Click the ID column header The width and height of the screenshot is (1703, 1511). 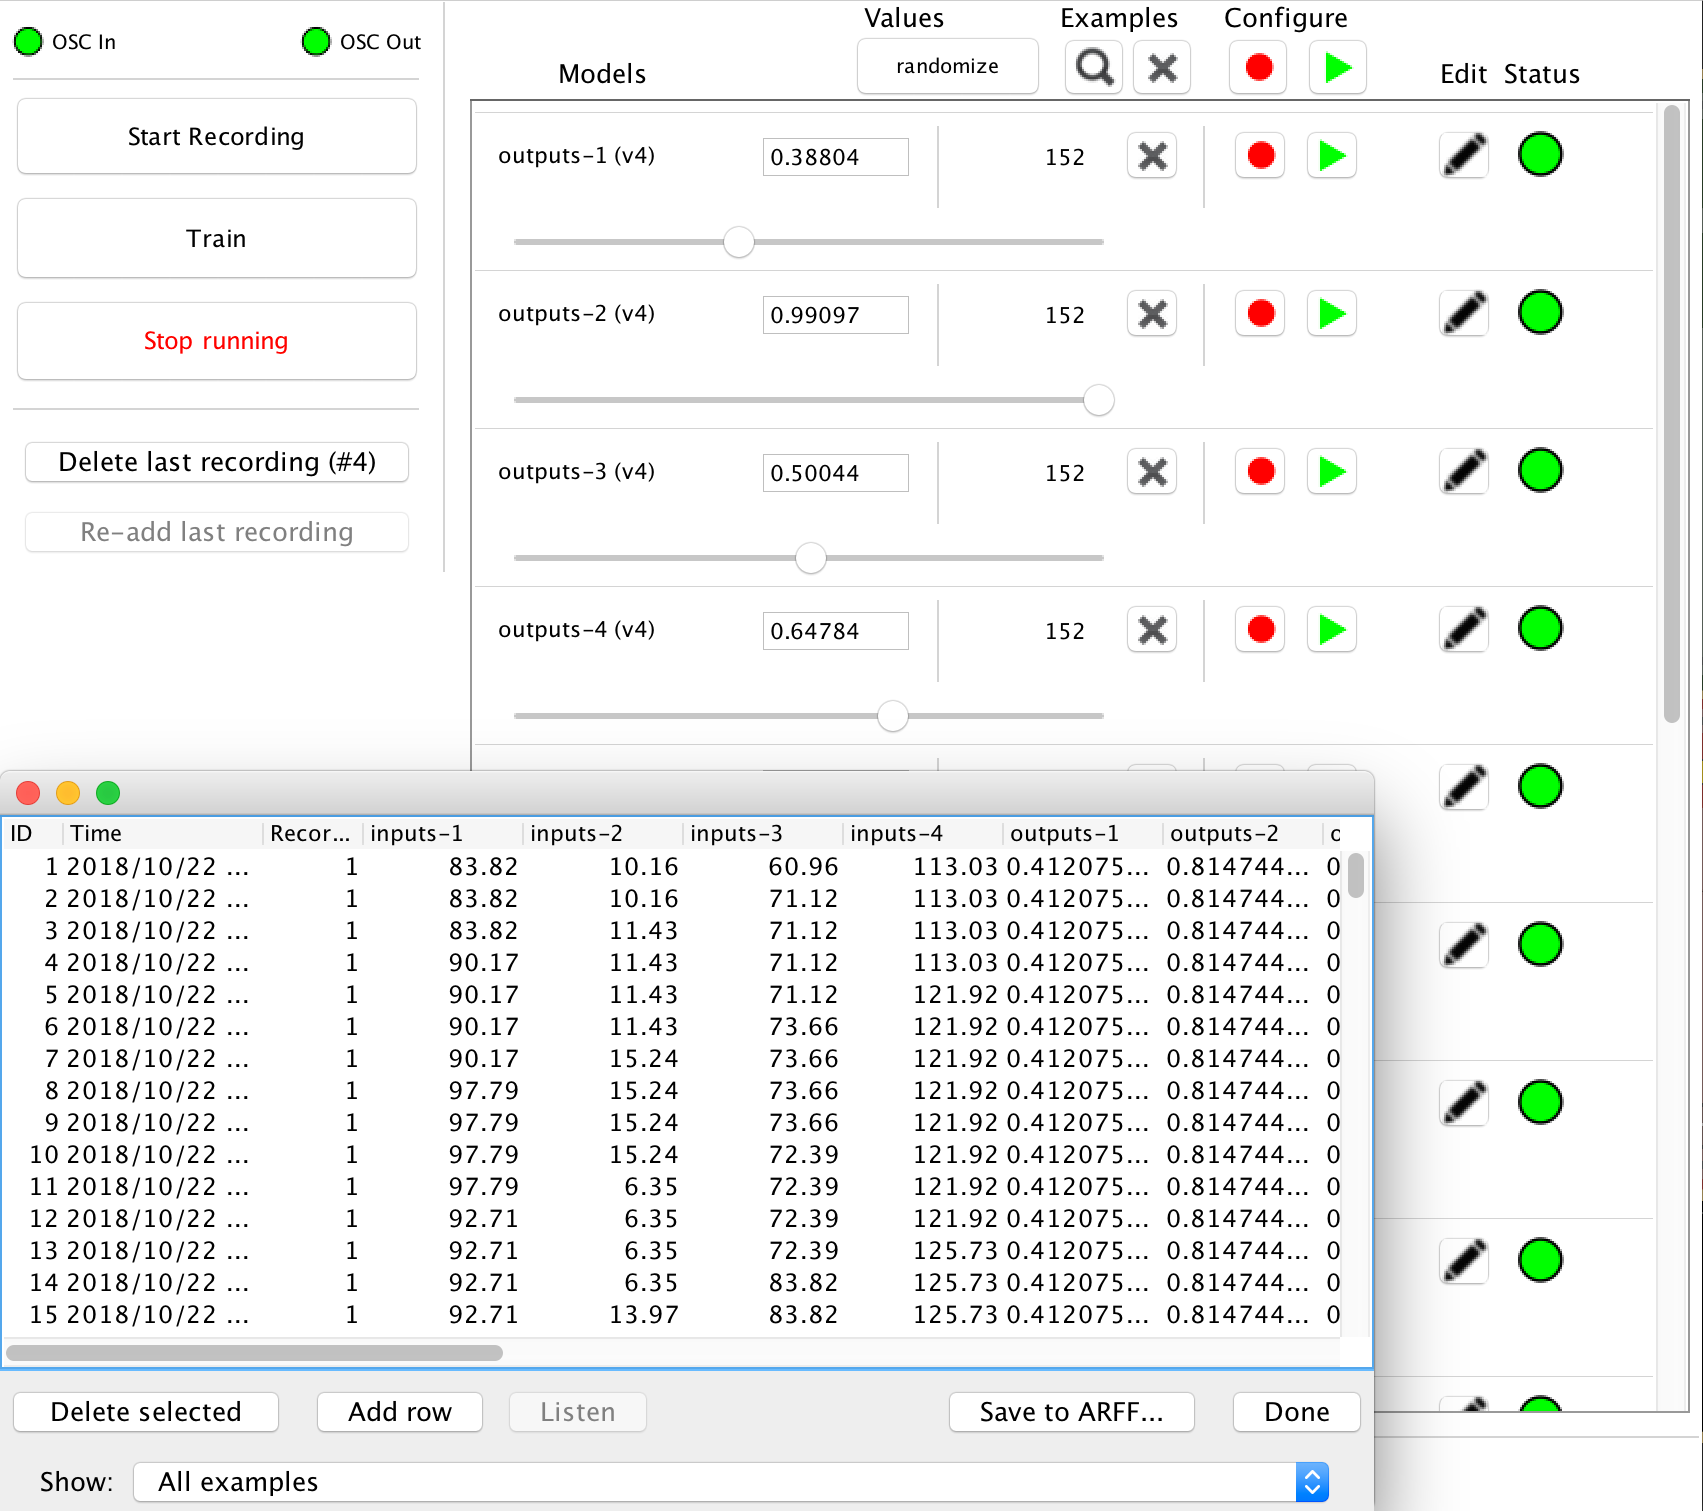(x=34, y=833)
